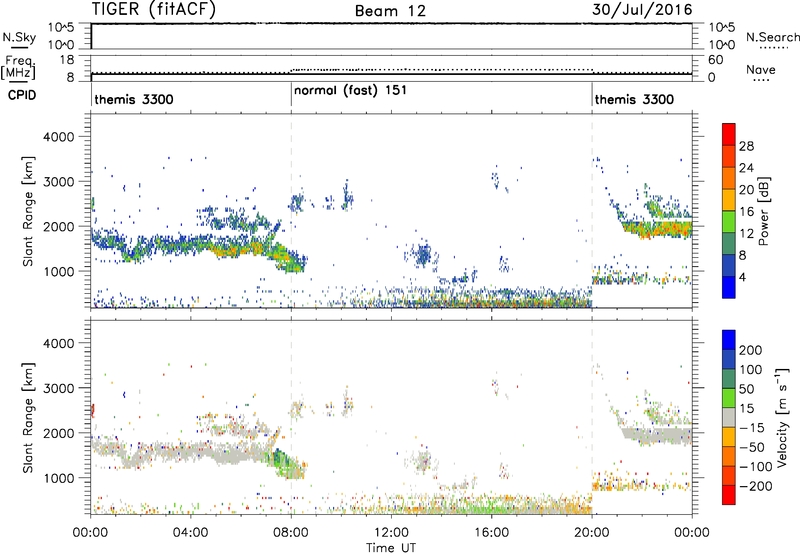The height and width of the screenshot is (554, 800).
Task: Click the '04:00' time tick label
Action: 191,533
